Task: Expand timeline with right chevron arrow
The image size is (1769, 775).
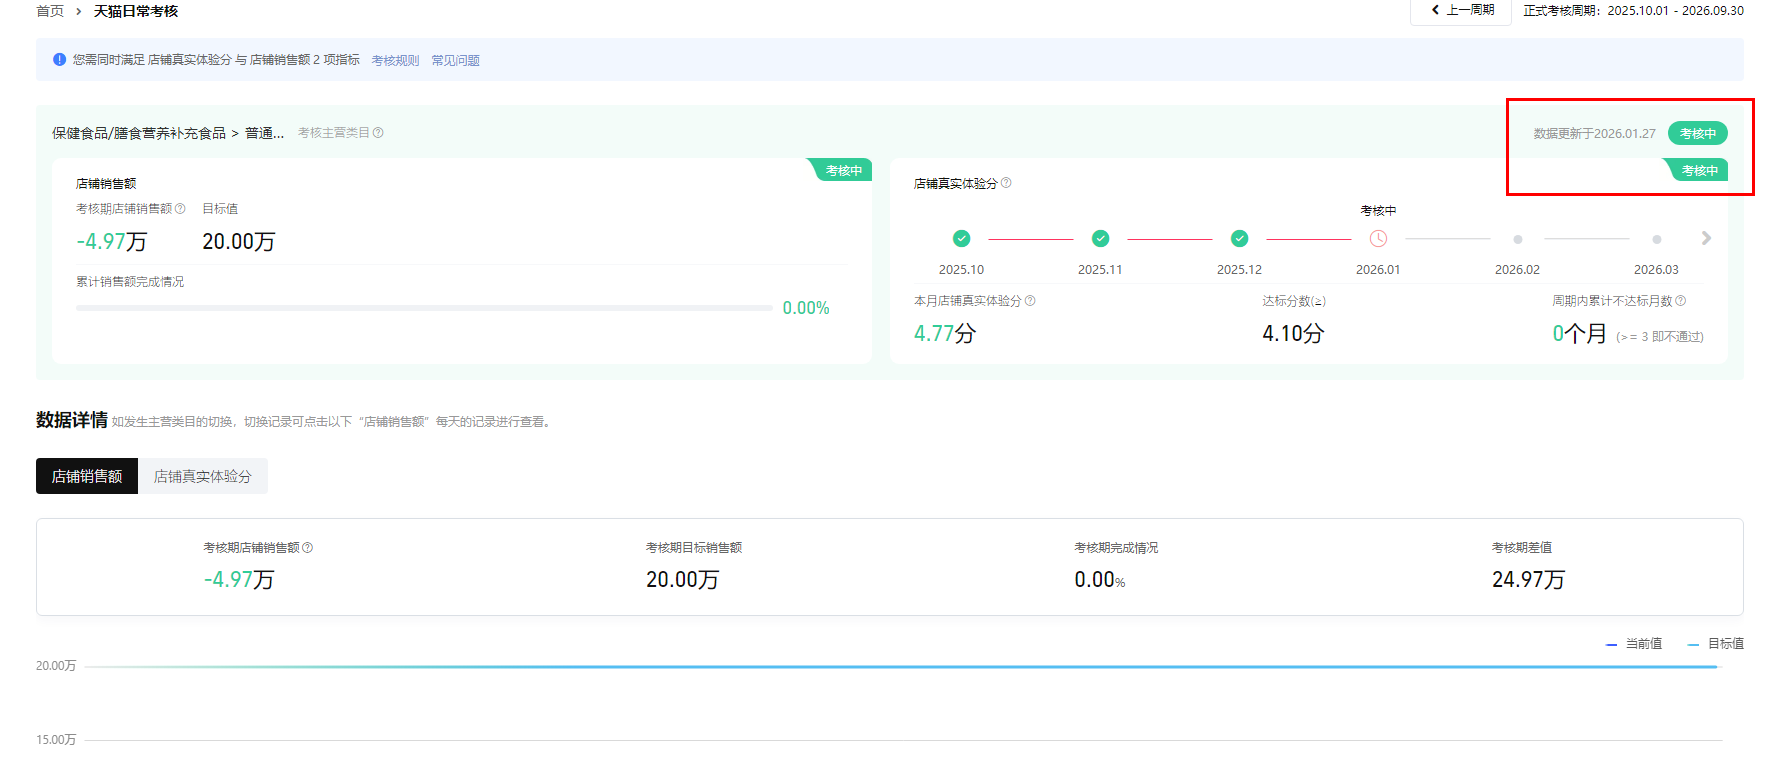Action: click(1706, 238)
